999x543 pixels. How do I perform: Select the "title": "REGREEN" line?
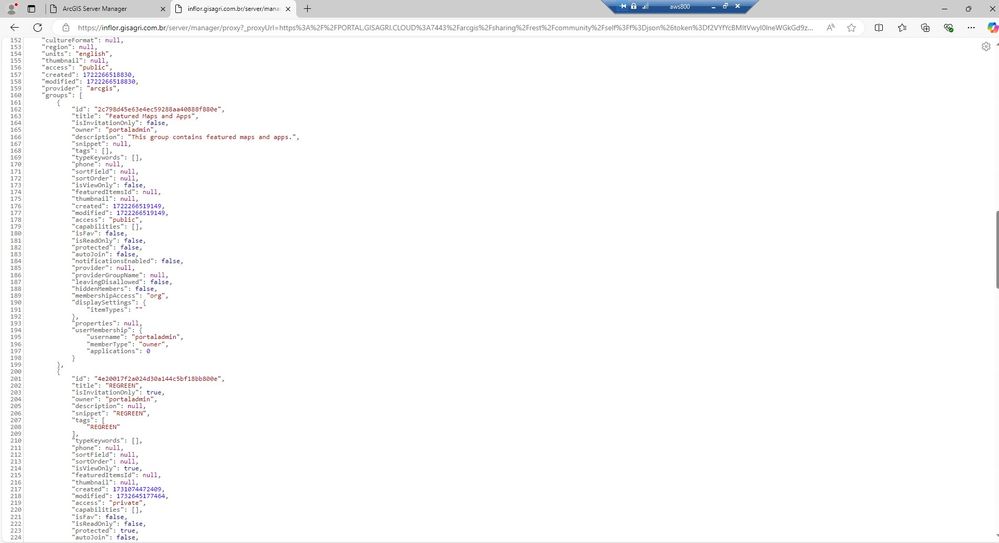coord(106,386)
